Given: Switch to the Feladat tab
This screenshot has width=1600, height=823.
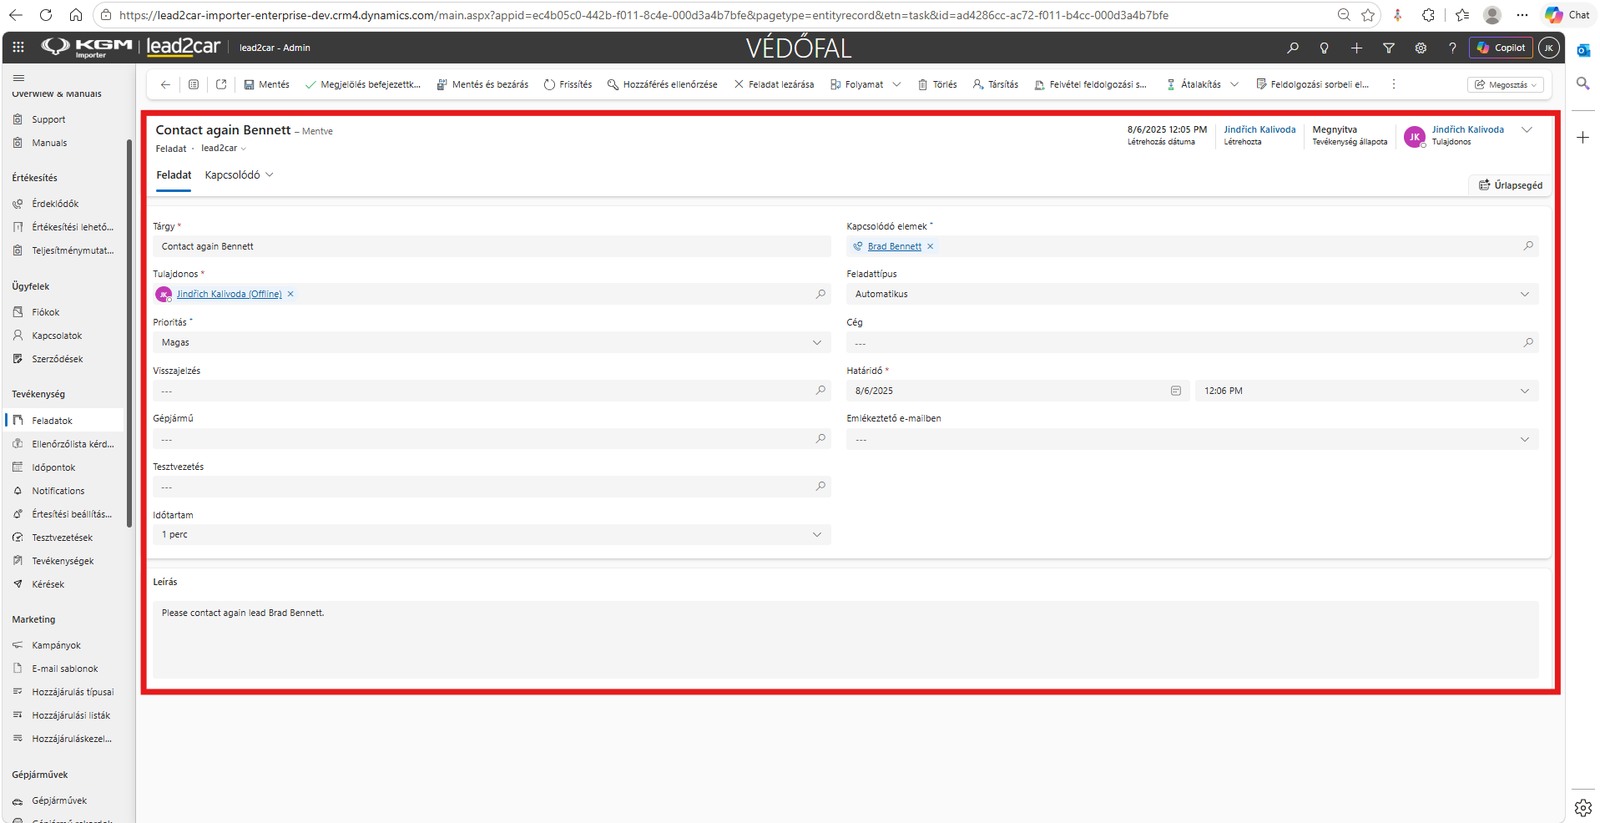Looking at the screenshot, I should coord(174,175).
